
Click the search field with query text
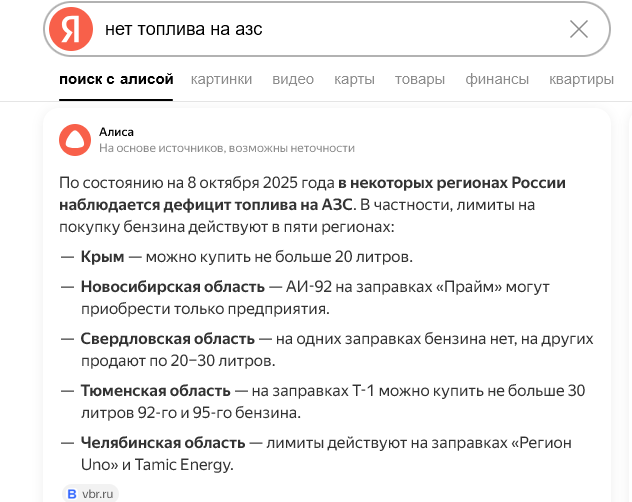pos(326,29)
